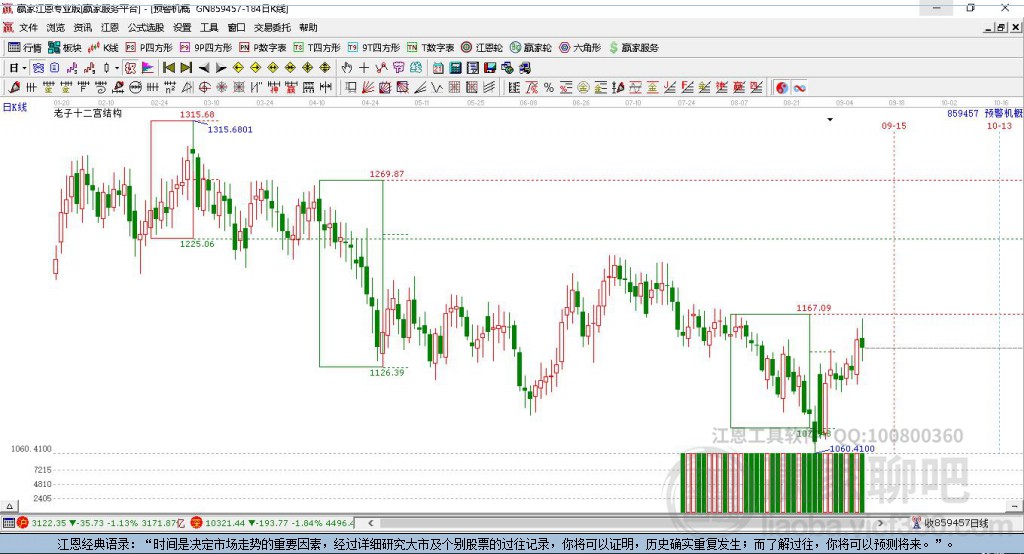Open the 行情 market quotes view

tap(25, 47)
